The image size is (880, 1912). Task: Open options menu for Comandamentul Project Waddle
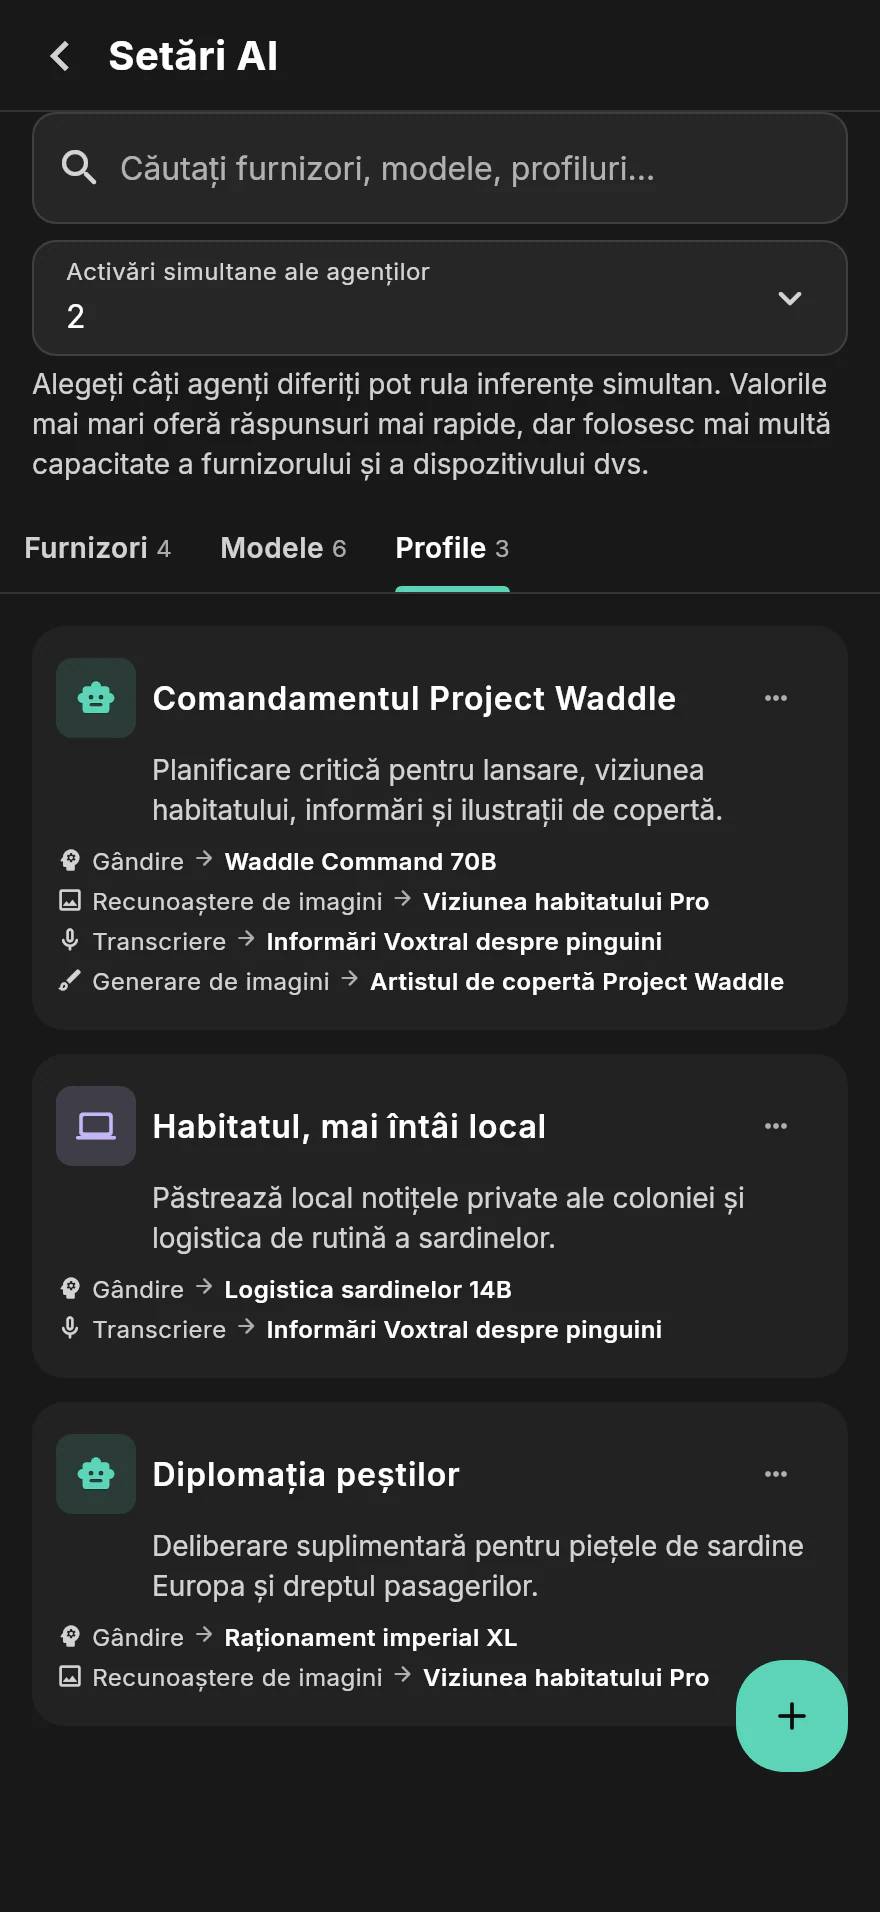[x=776, y=698]
